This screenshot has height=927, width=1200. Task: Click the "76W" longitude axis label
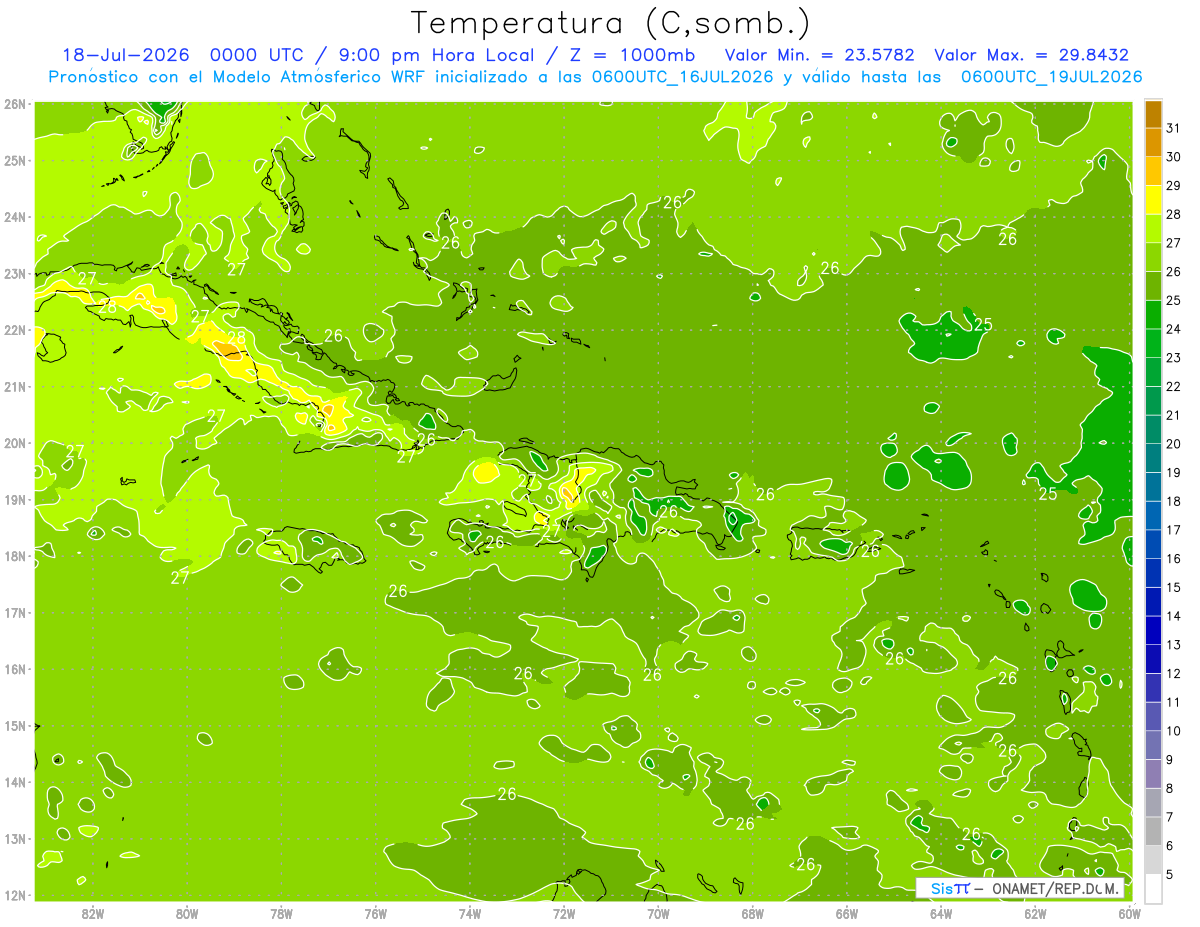click(376, 913)
